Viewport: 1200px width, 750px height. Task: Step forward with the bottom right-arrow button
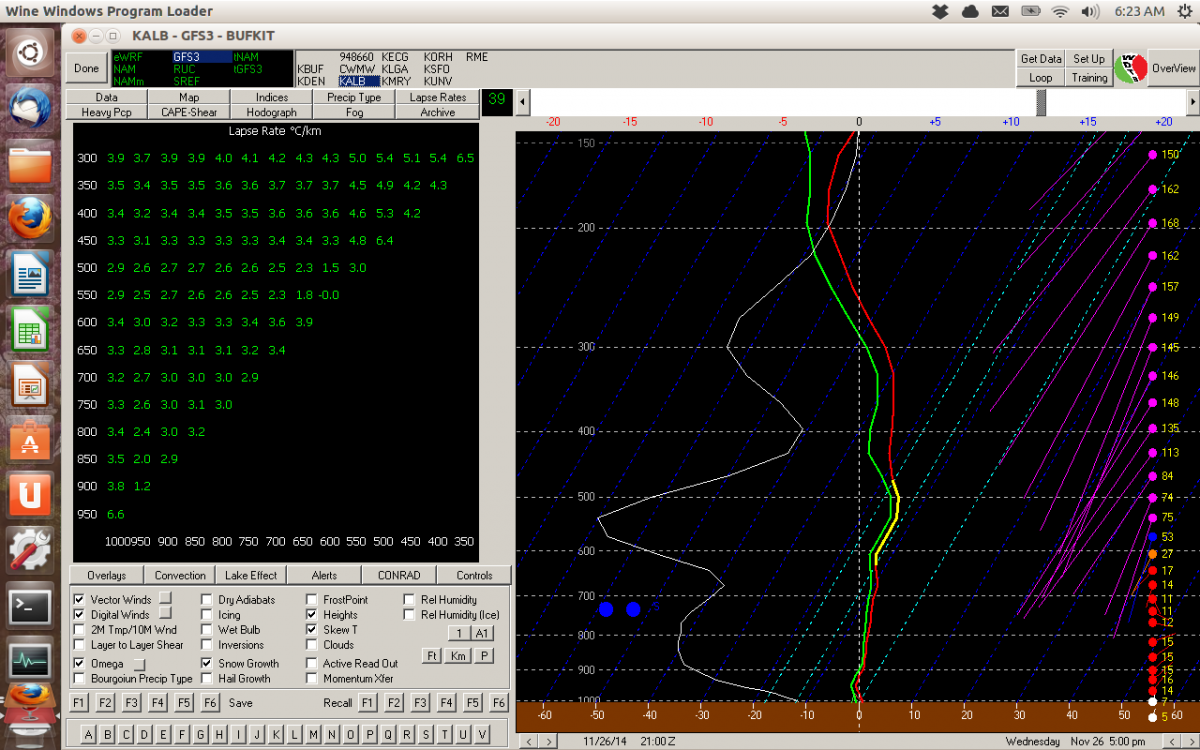tap(548, 741)
